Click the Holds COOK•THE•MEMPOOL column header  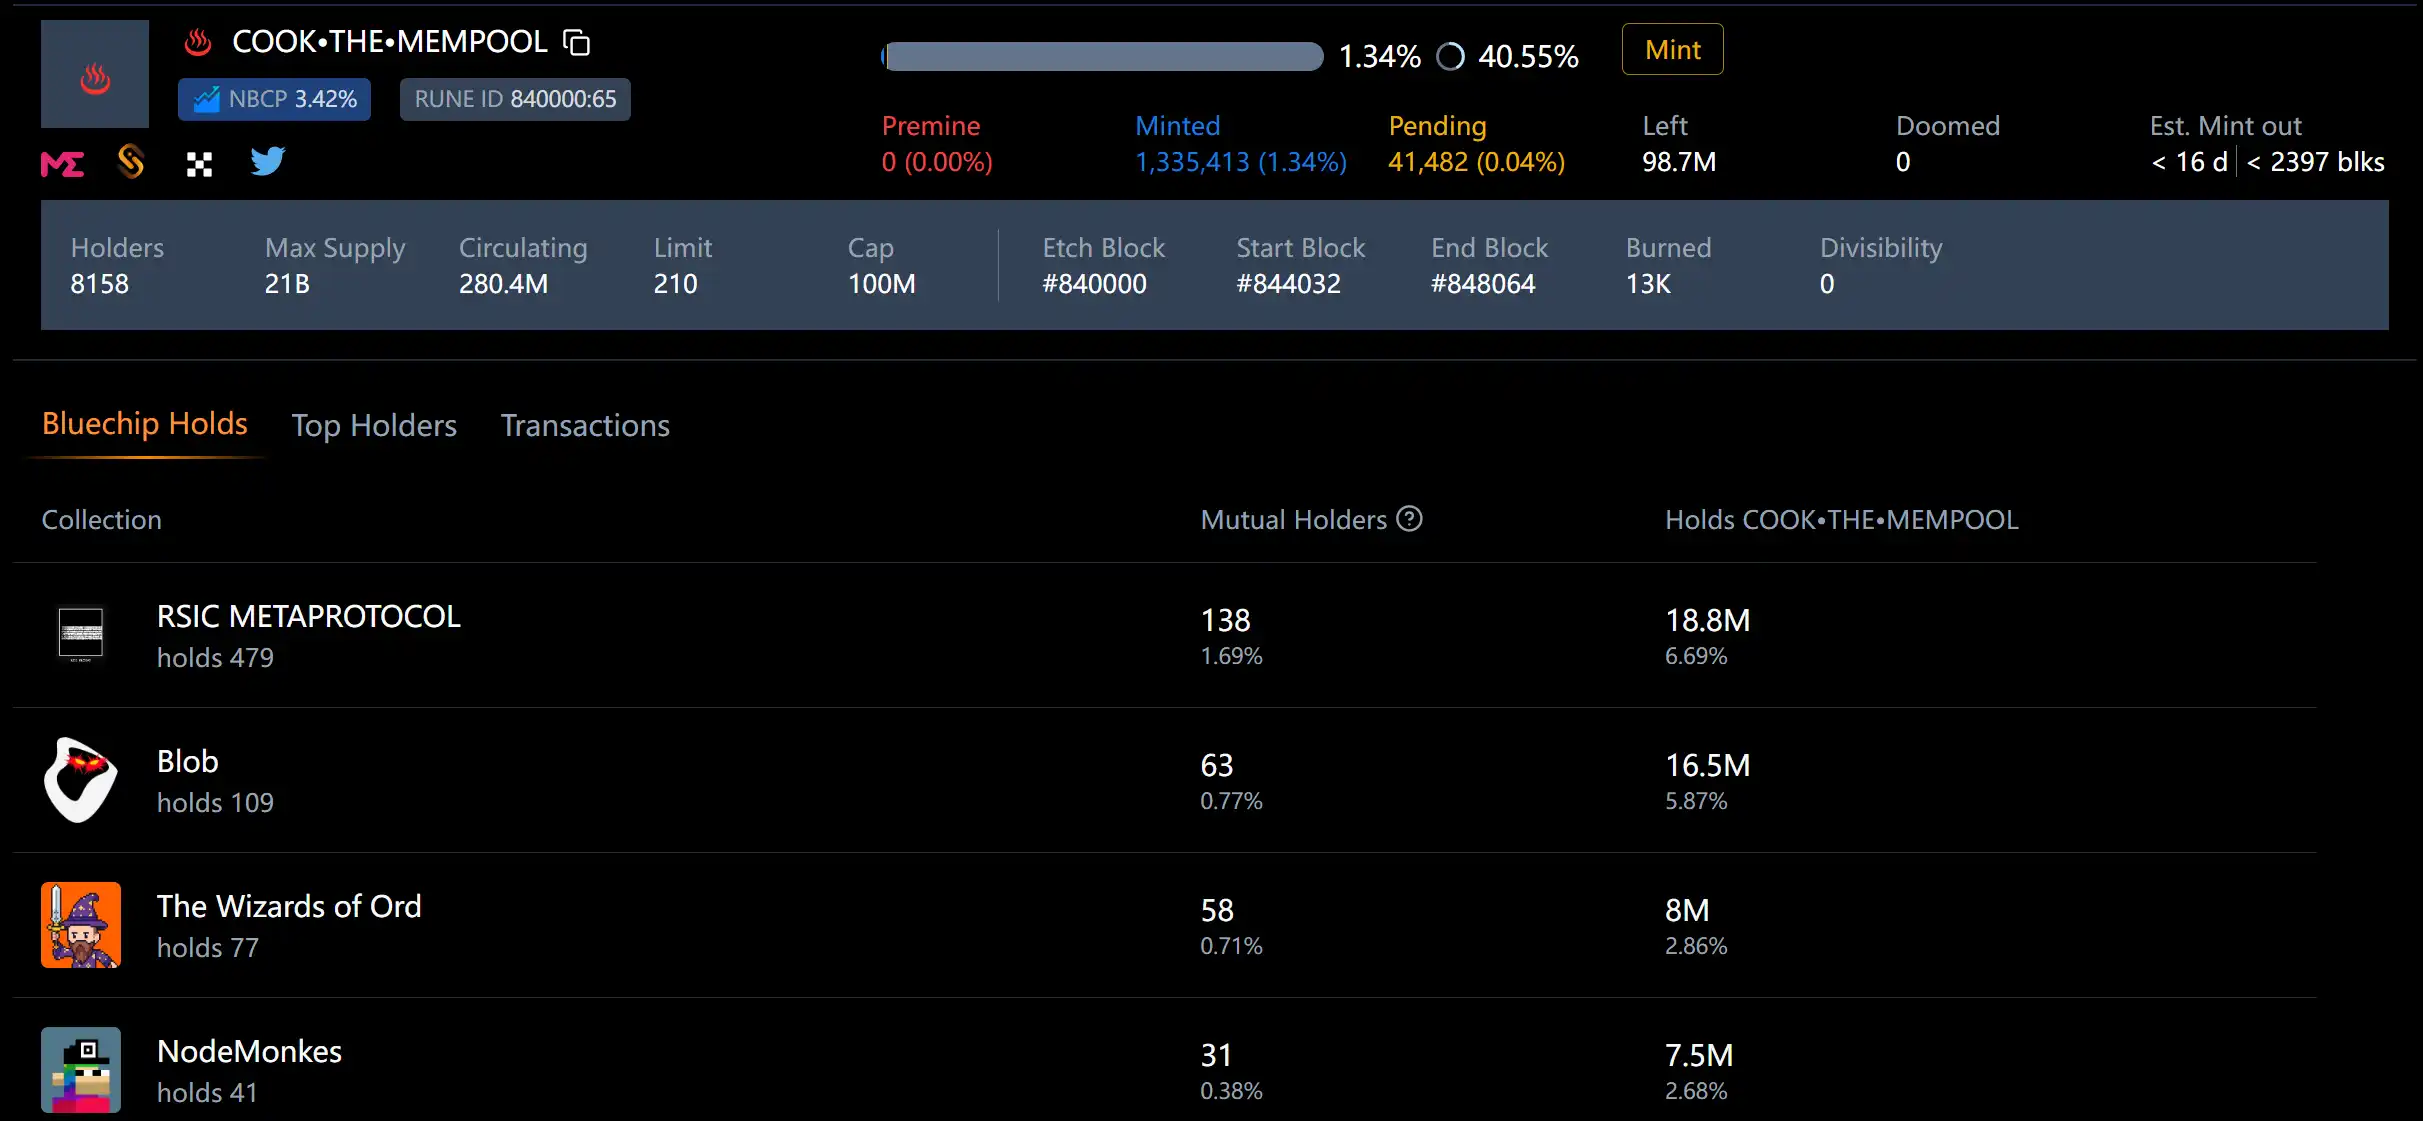point(1842,520)
